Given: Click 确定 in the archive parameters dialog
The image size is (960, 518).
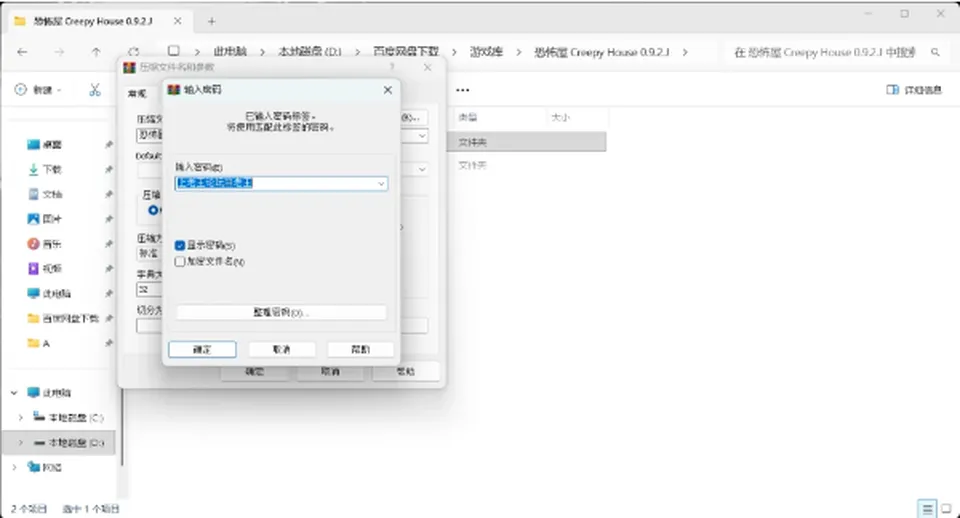Looking at the screenshot, I should coord(255,372).
